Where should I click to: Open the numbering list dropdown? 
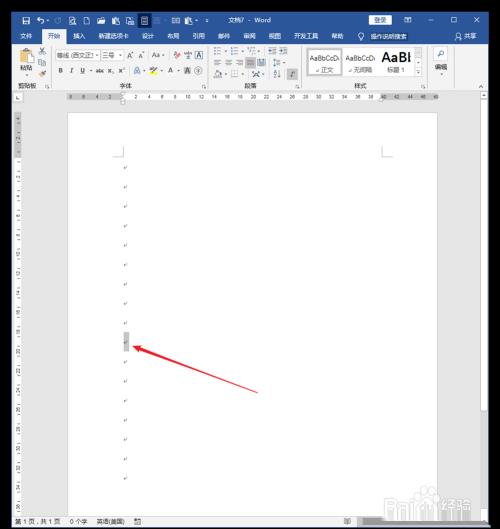243,51
